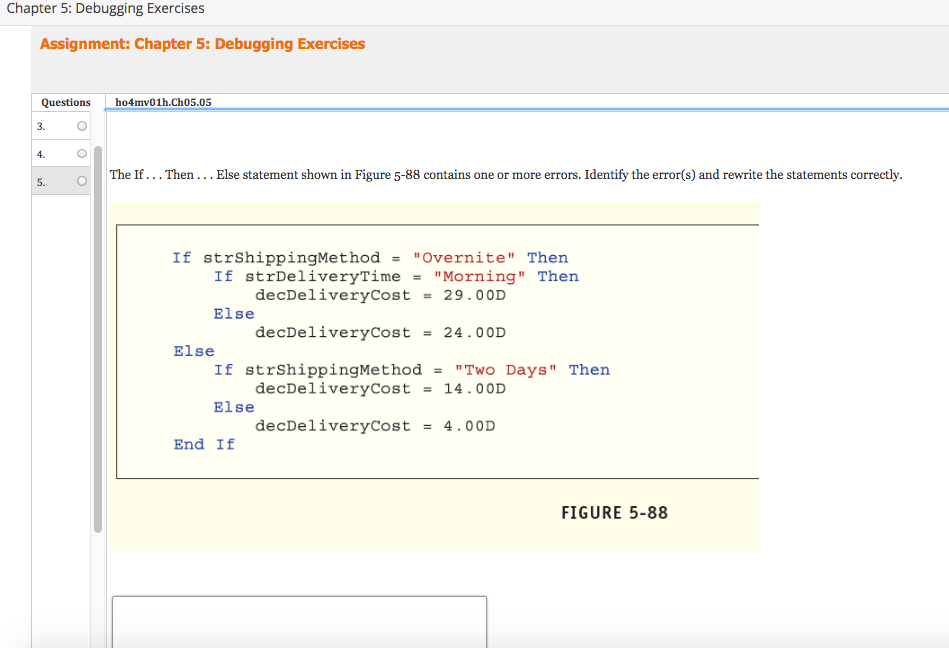Click the End If line

coord(204,445)
